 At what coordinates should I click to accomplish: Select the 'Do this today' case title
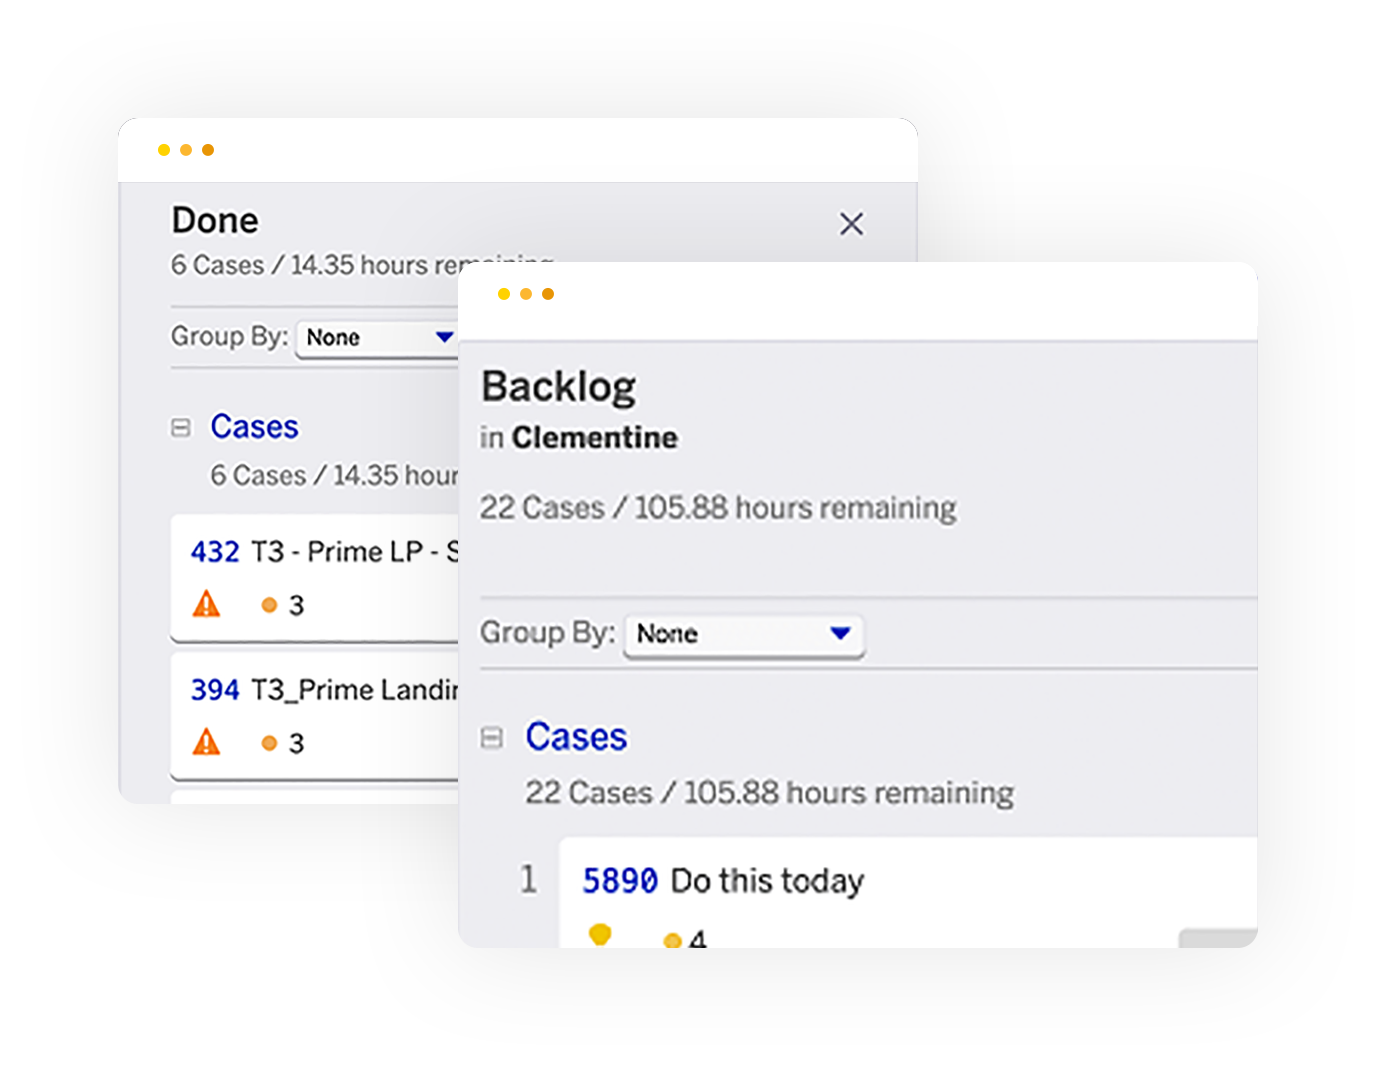click(x=767, y=881)
